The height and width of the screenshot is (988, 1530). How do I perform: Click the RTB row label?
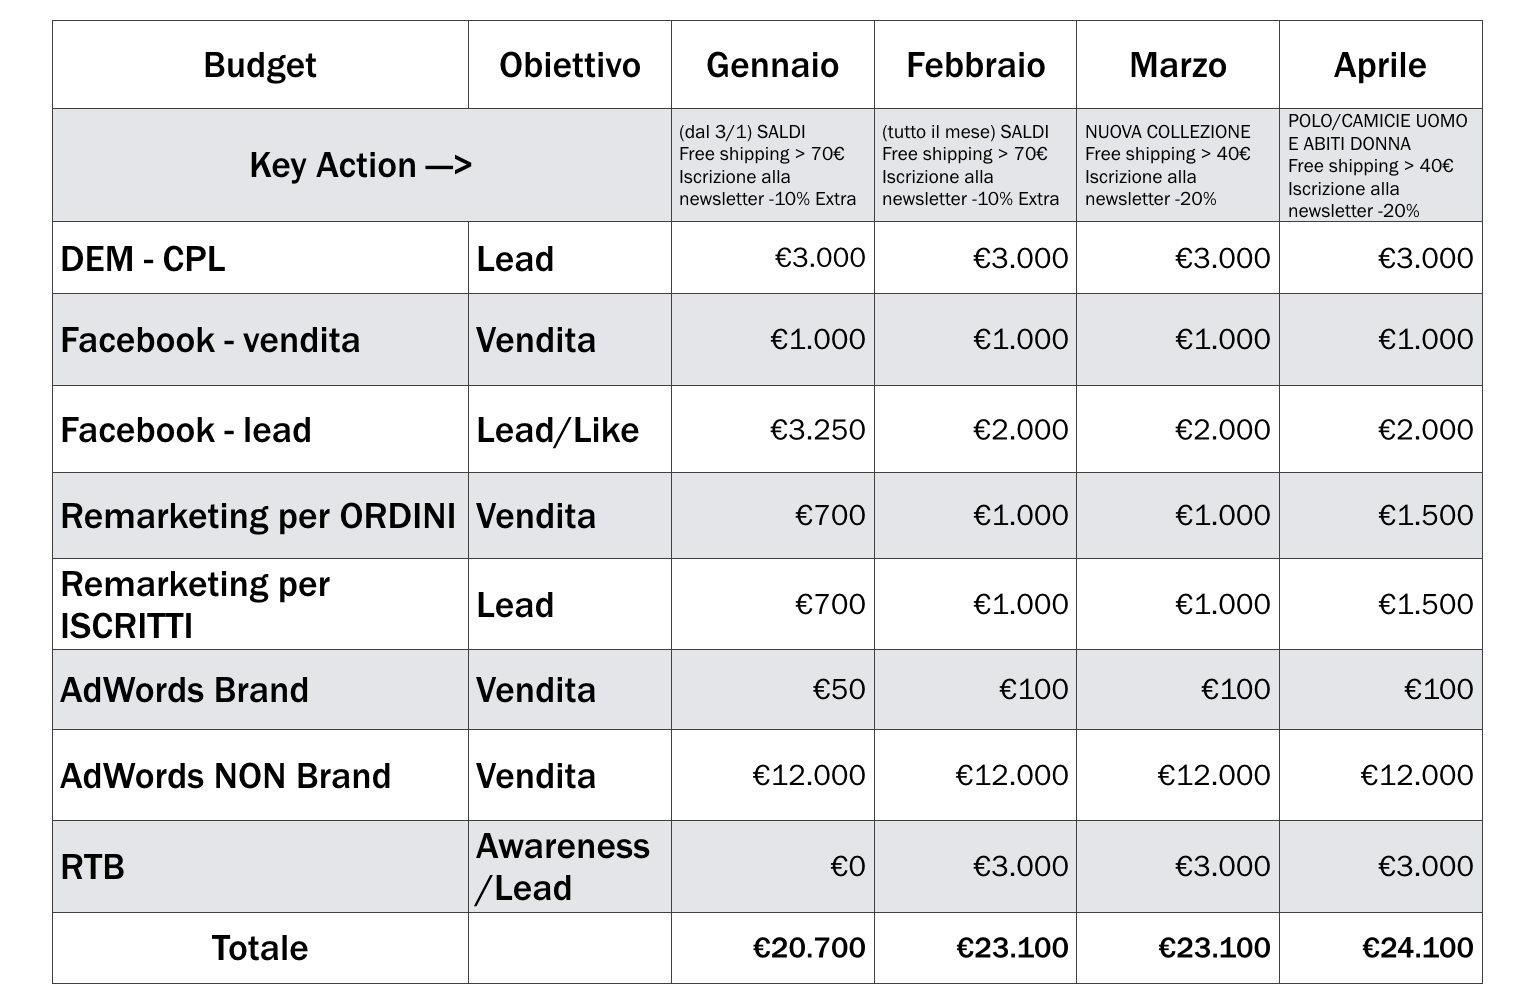coord(93,867)
